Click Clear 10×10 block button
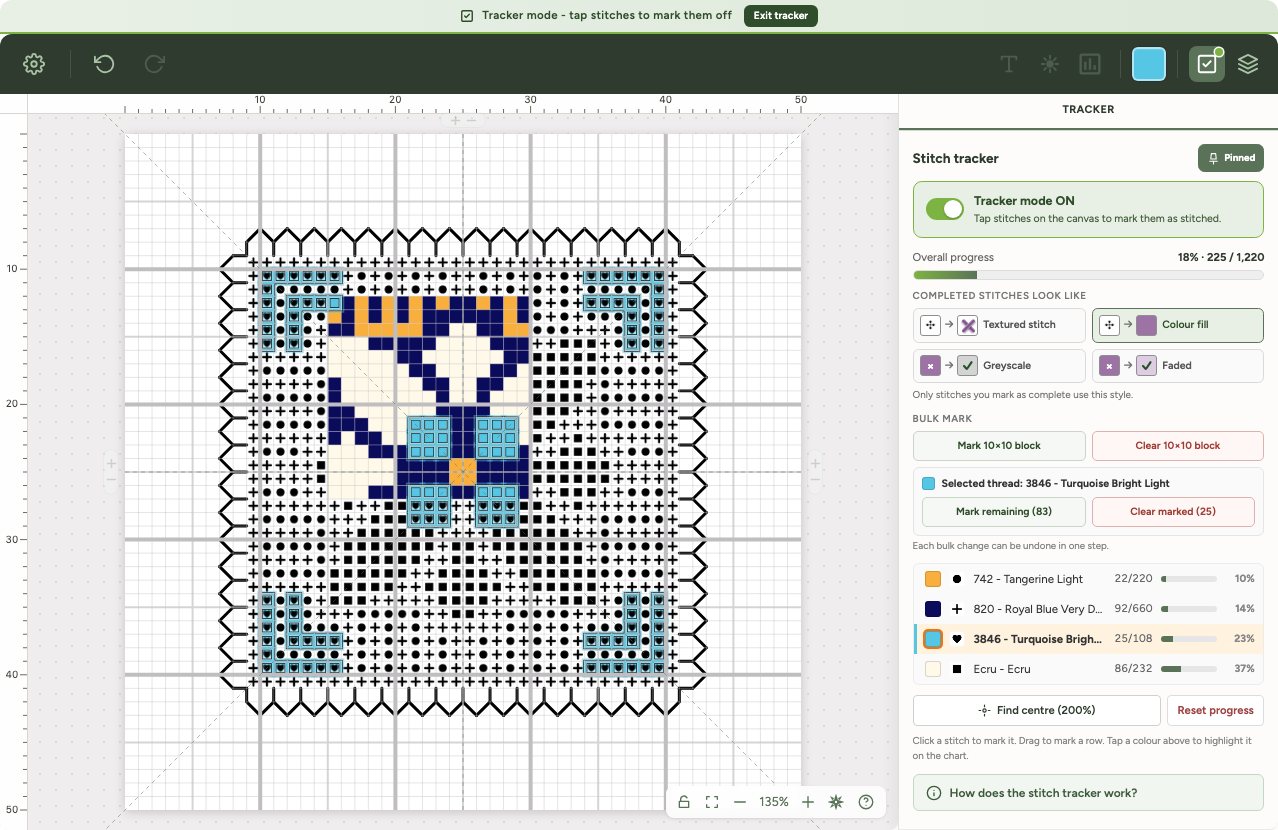1278x830 pixels. (x=1178, y=446)
